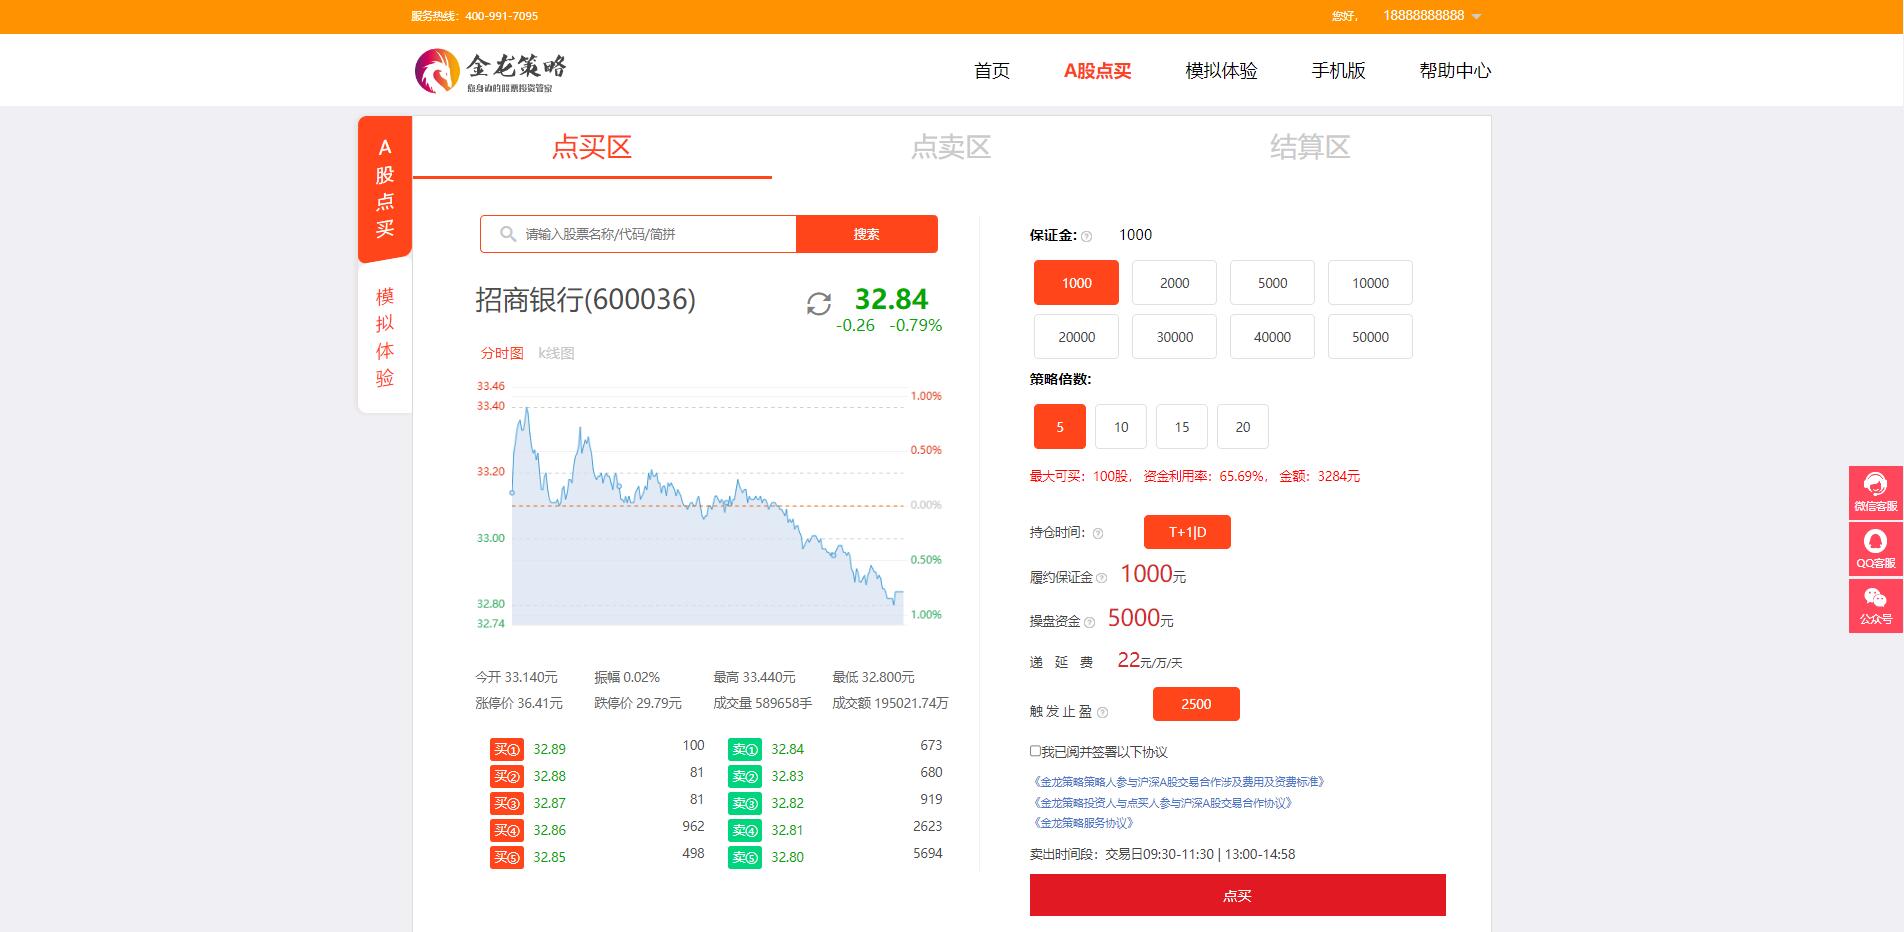Viewport: 1904px width, 932px height.
Task: Open the official account (公众号) widget
Action: pos(1875,605)
